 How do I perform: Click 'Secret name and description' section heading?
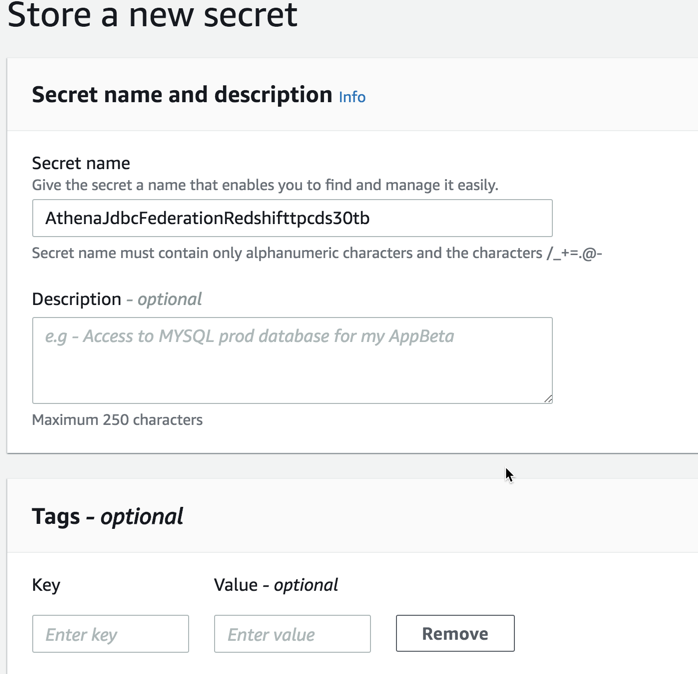pyautogui.click(x=182, y=95)
